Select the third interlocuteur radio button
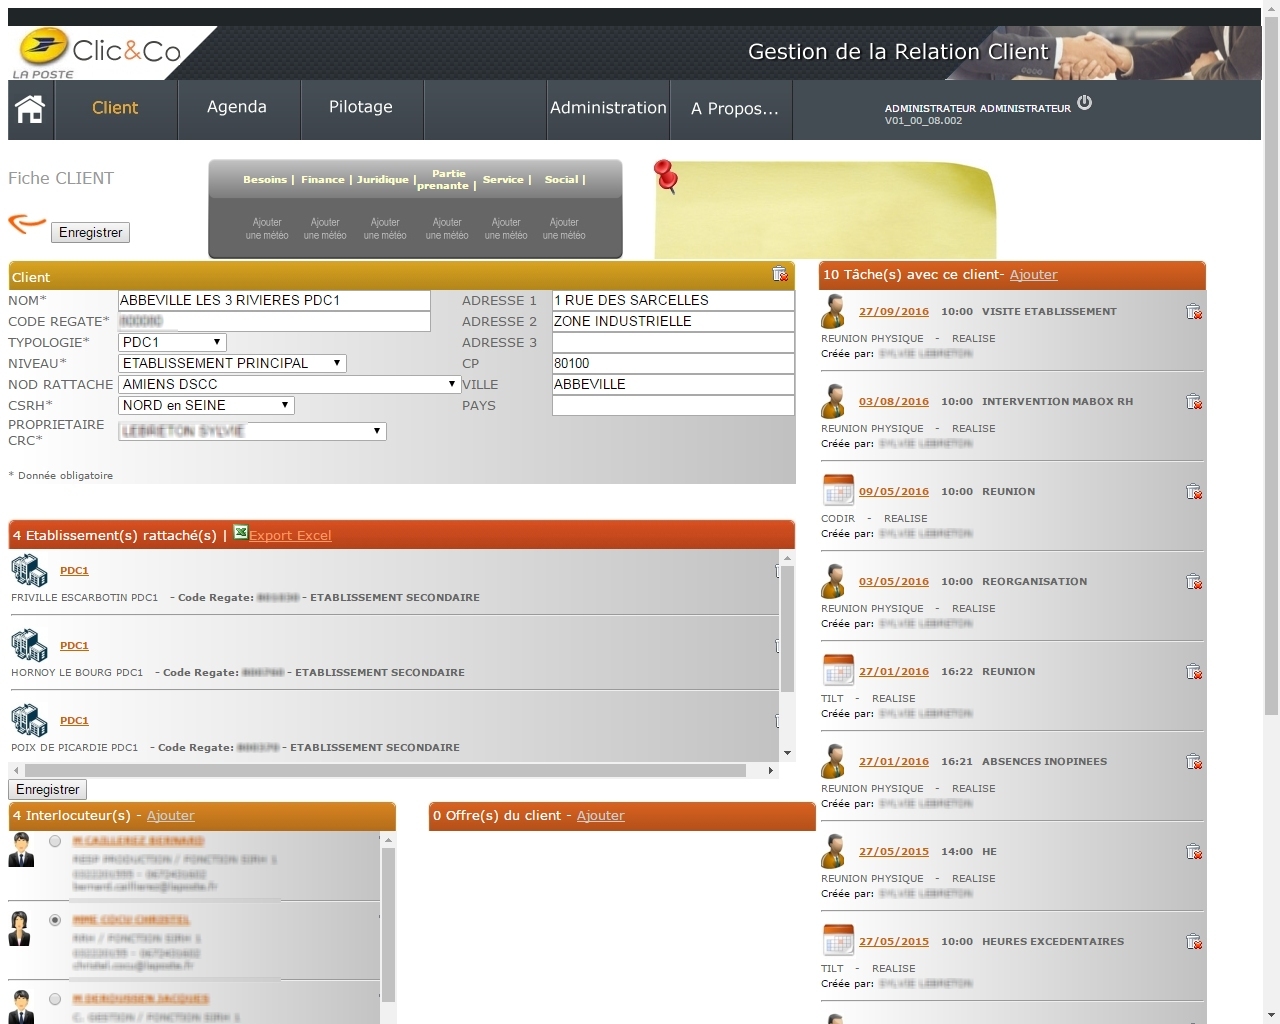This screenshot has height=1024, width=1280. (55, 999)
